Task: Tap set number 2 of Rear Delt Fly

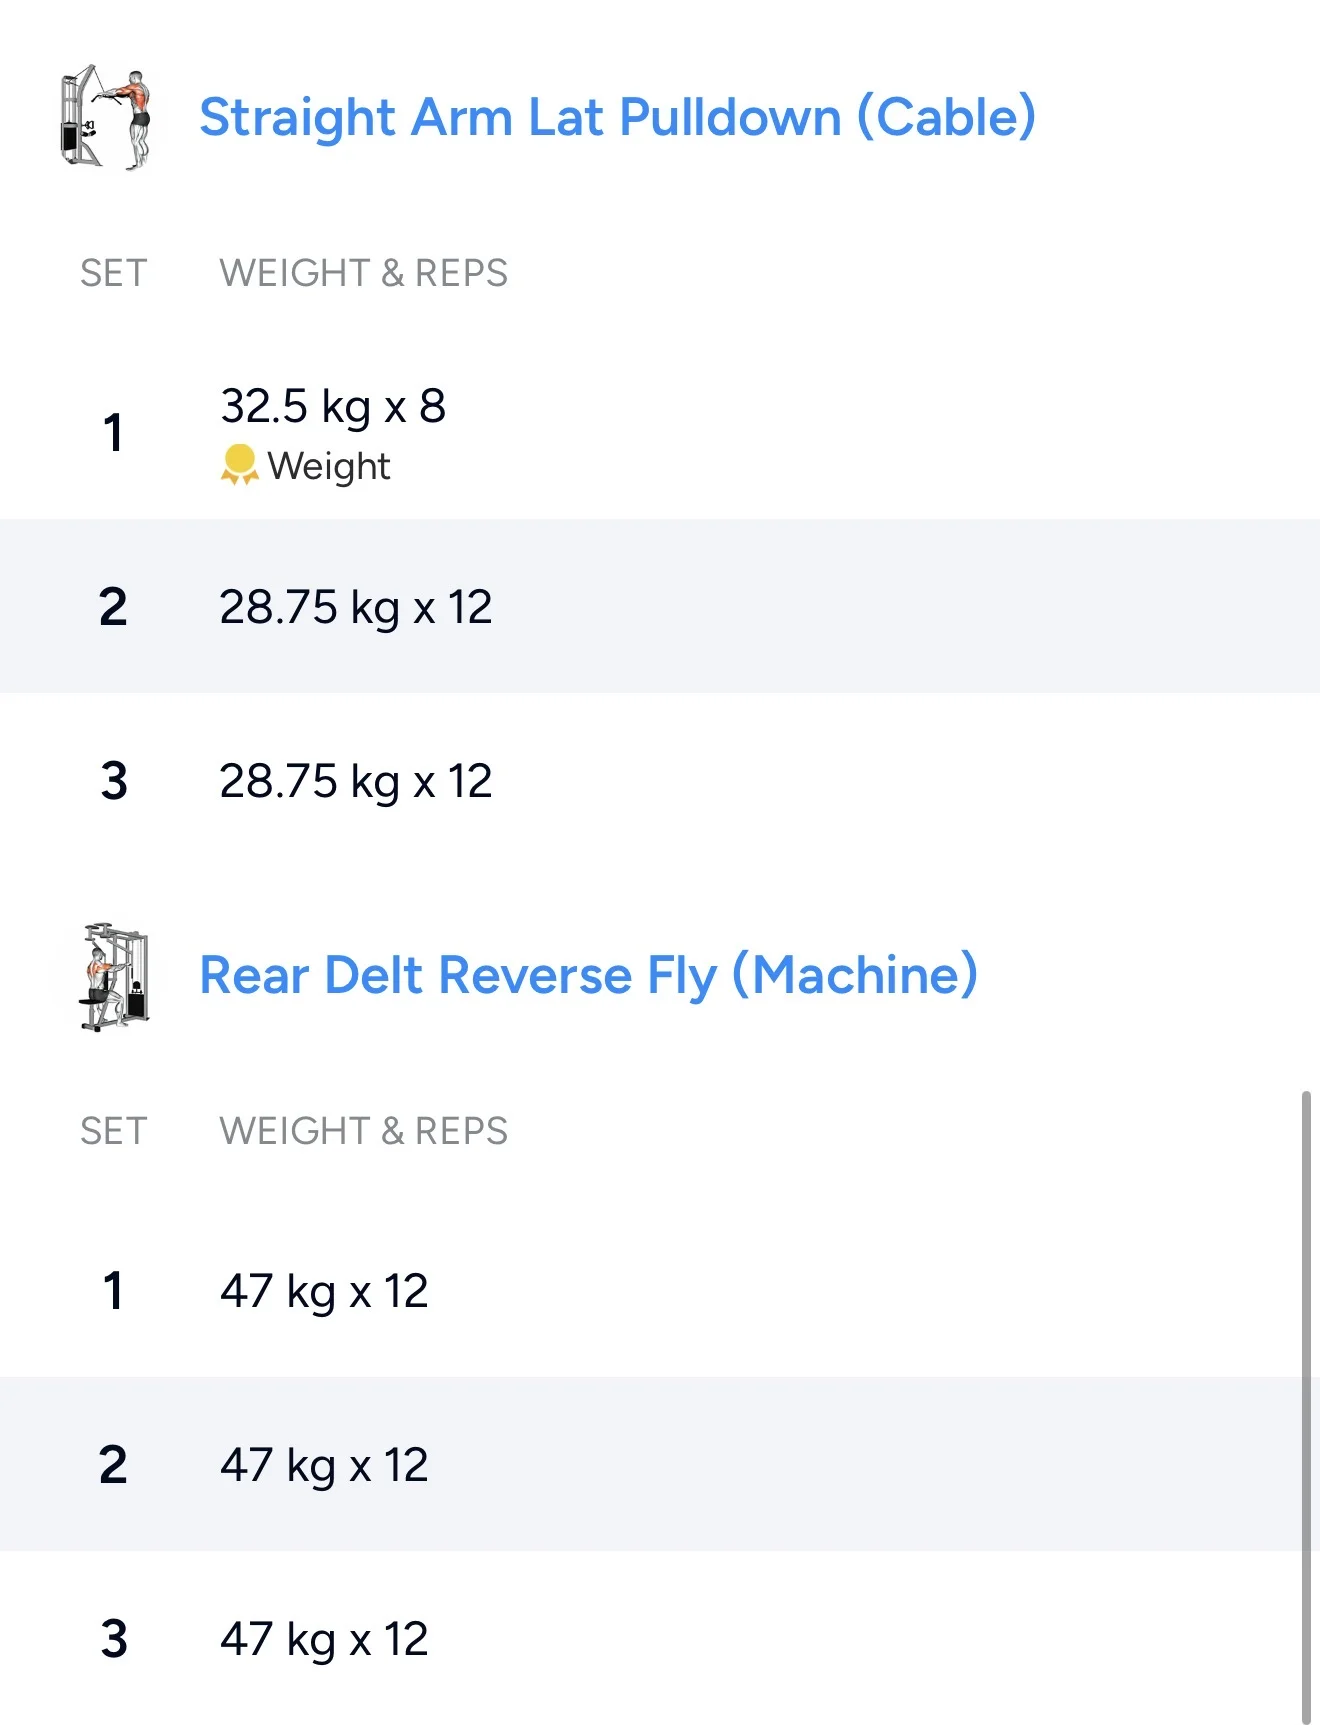Action: 113,1465
